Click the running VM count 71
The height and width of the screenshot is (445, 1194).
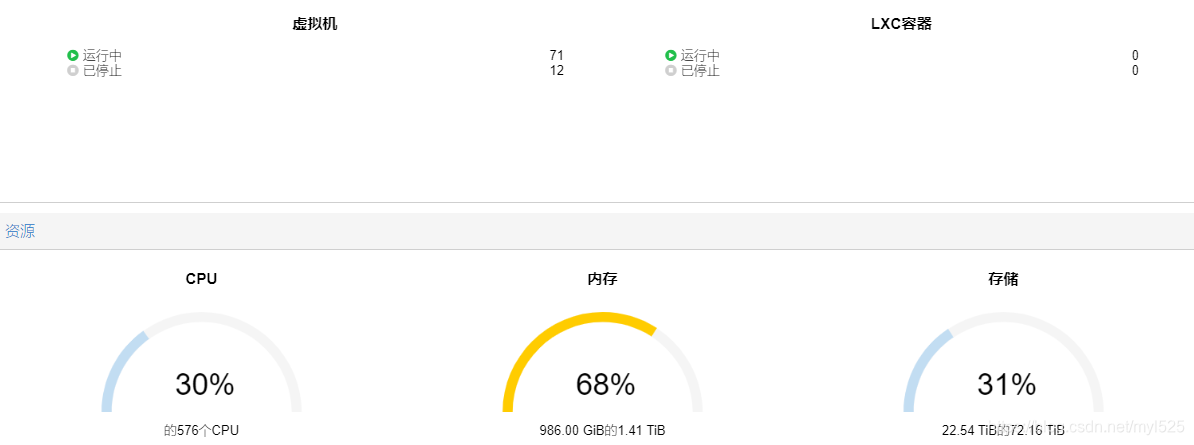pyautogui.click(x=557, y=56)
